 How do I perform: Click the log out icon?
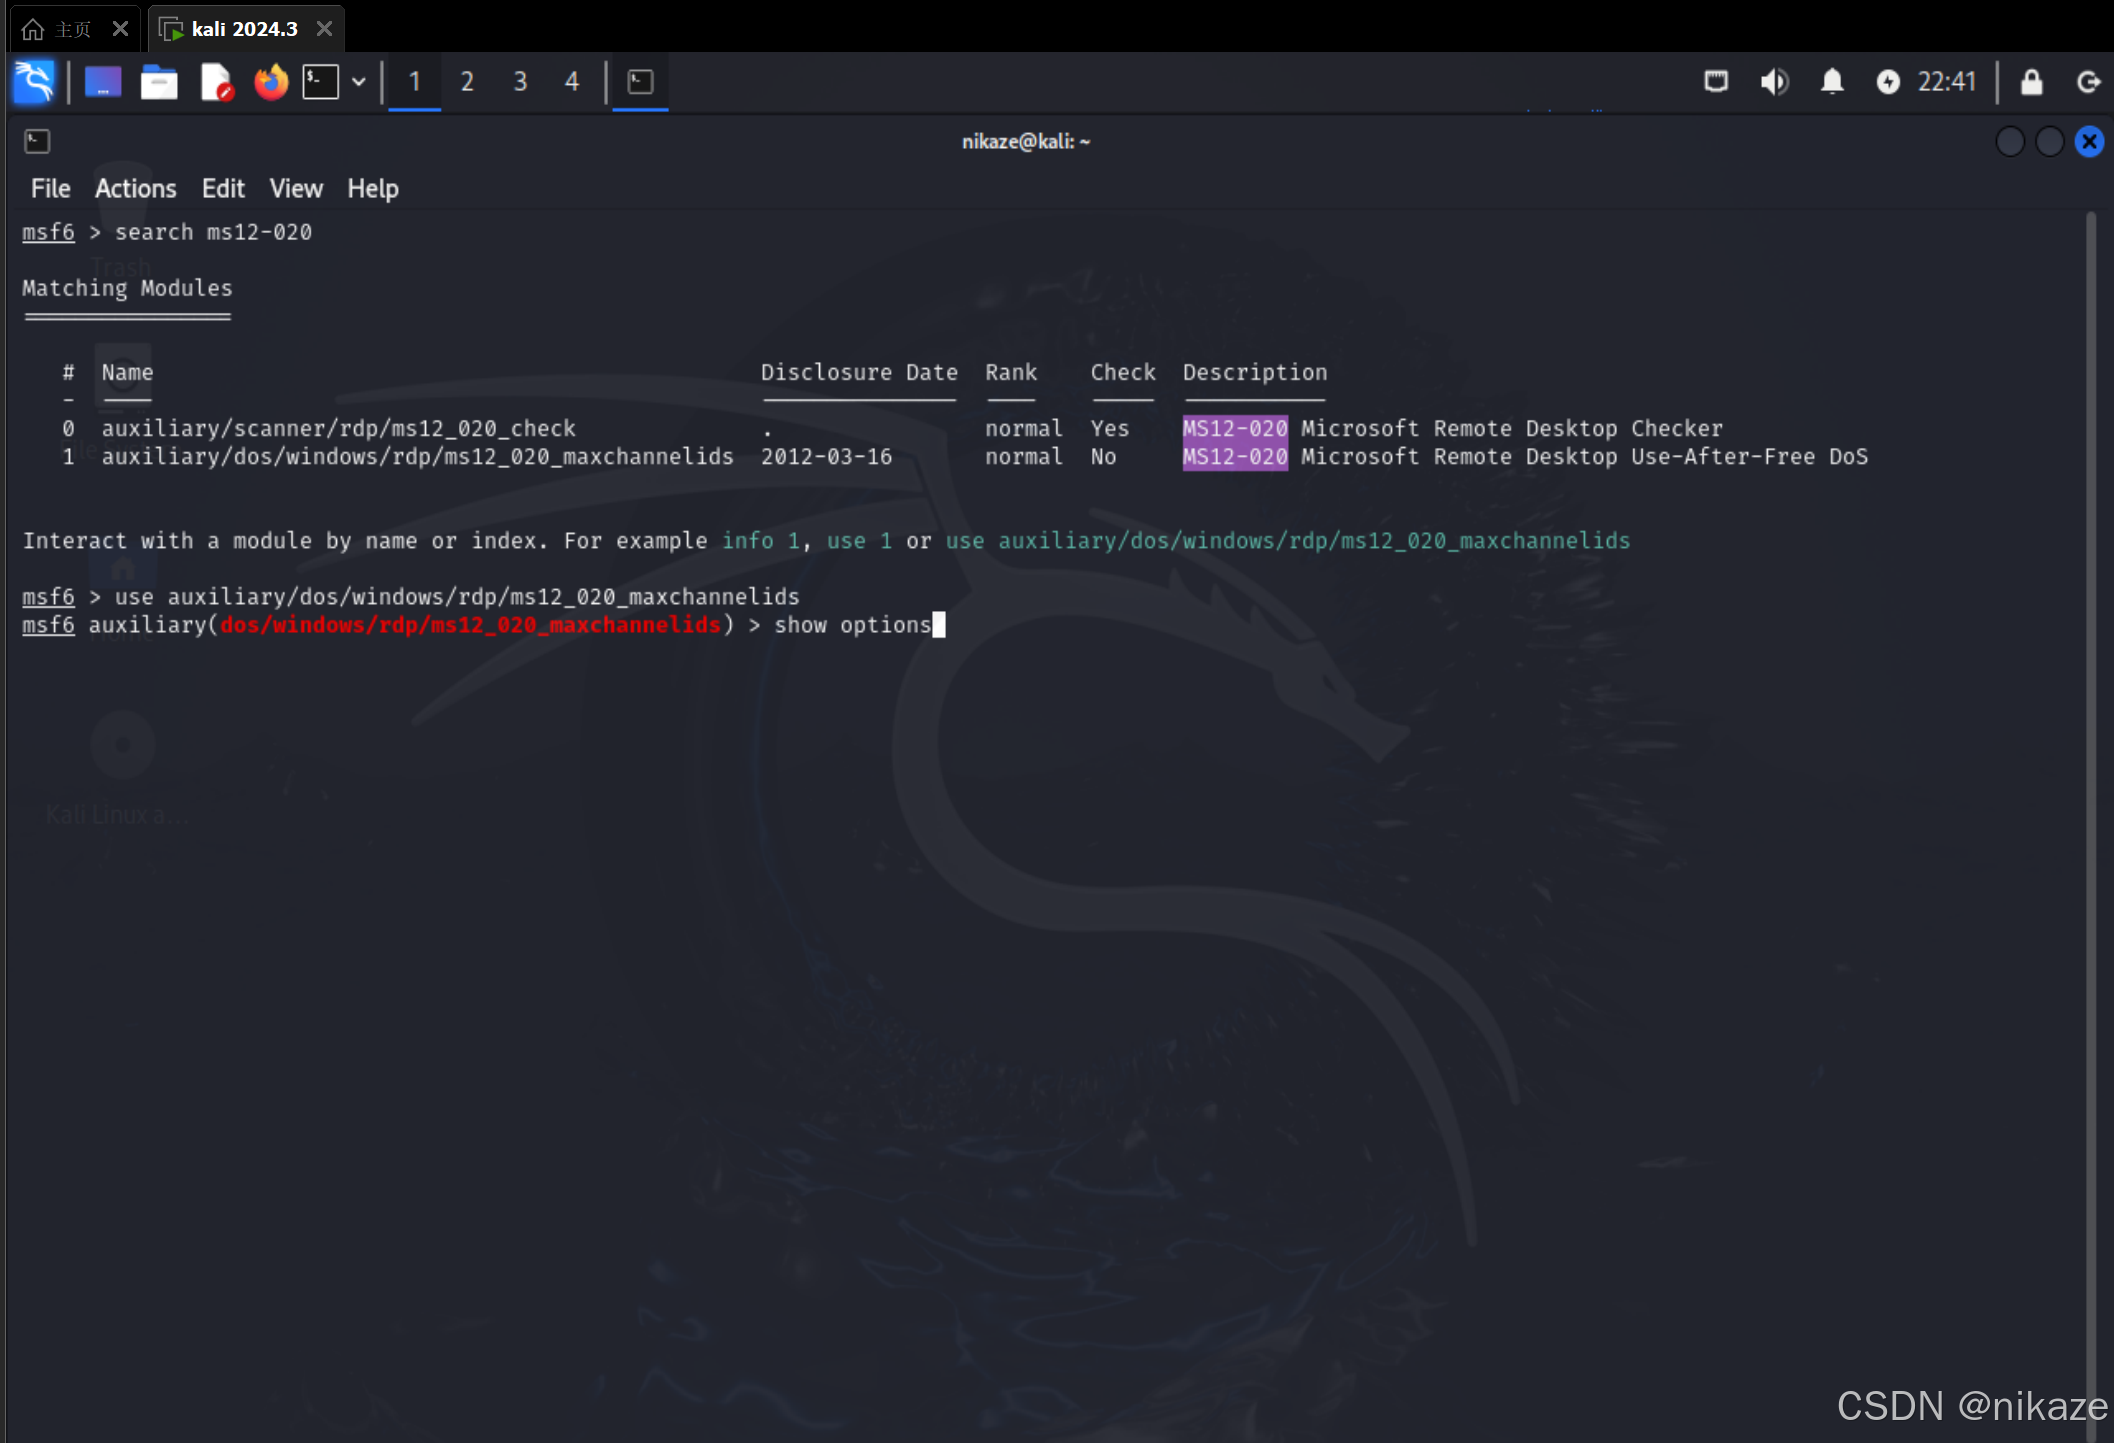[x=2088, y=82]
